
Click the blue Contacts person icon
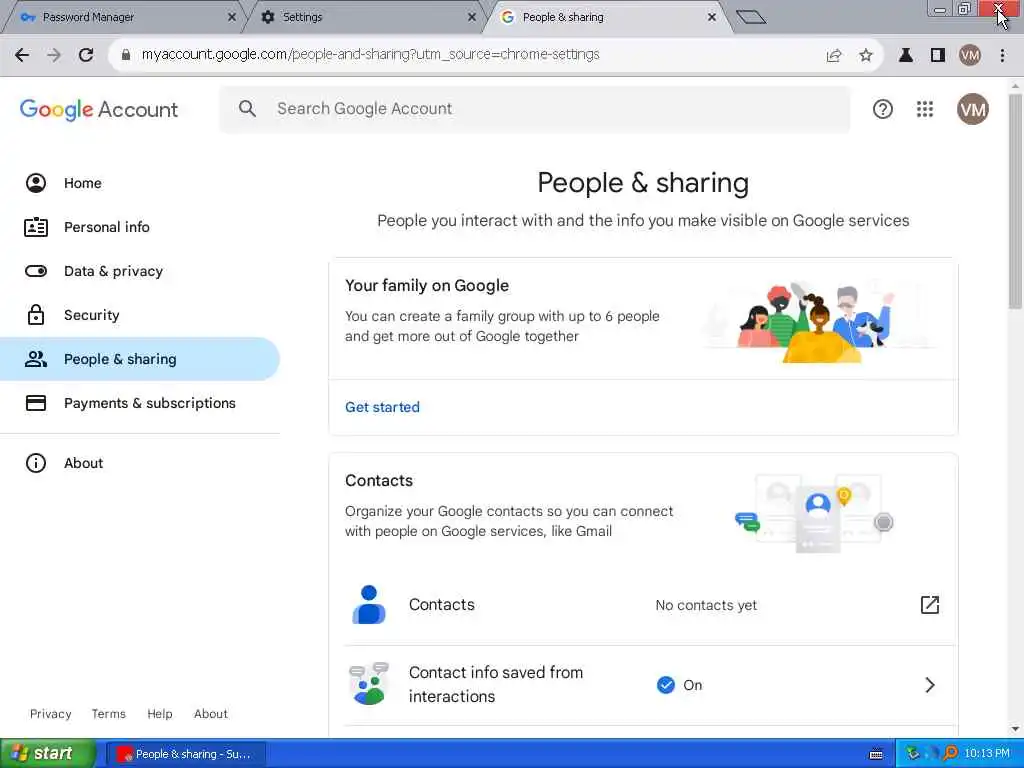[369, 605]
